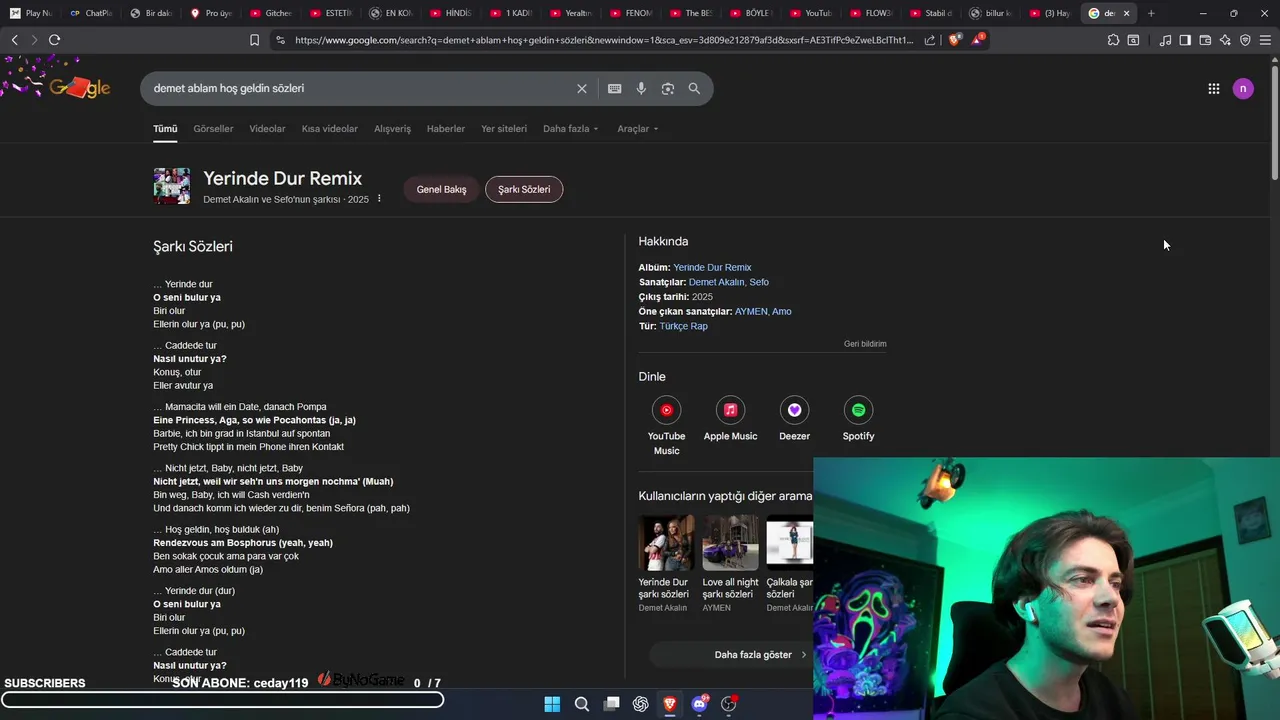The height and width of the screenshot is (720, 1280).
Task: Switch to the Yer siteleri tab
Action: click(504, 129)
